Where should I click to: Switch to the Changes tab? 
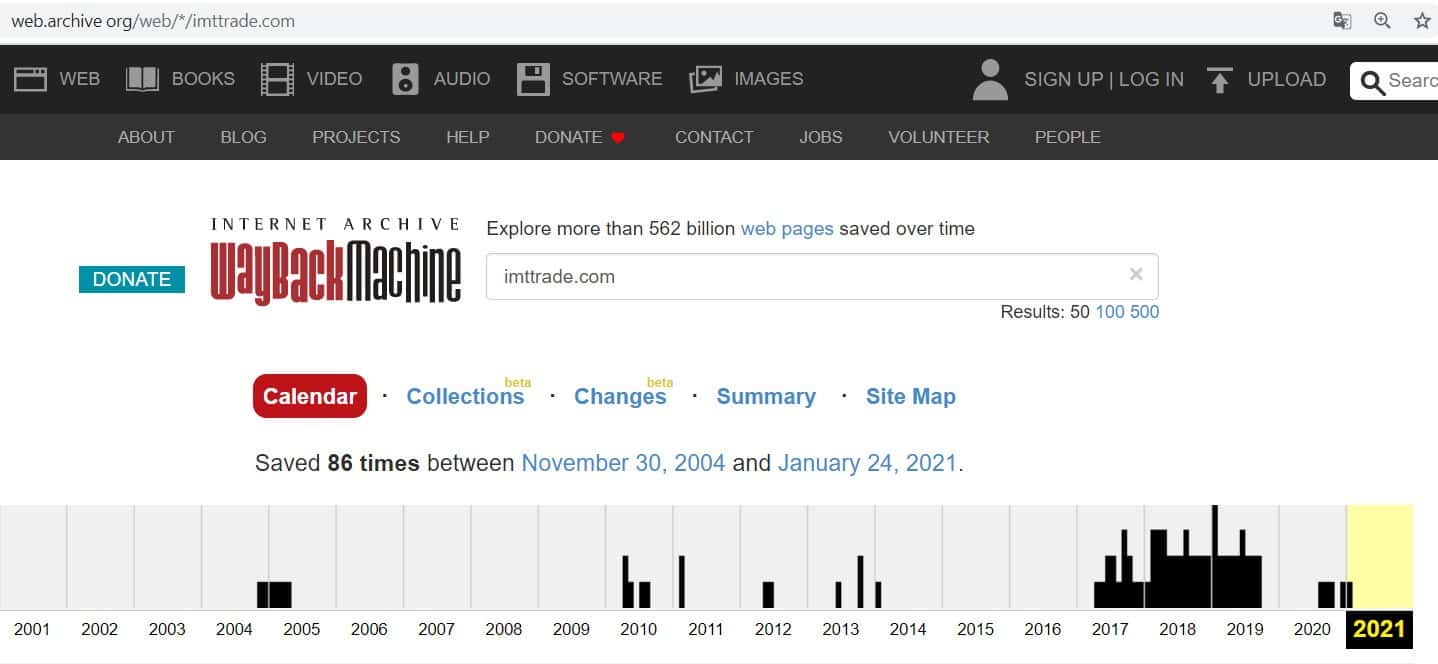pyautogui.click(x=620, y=396)
